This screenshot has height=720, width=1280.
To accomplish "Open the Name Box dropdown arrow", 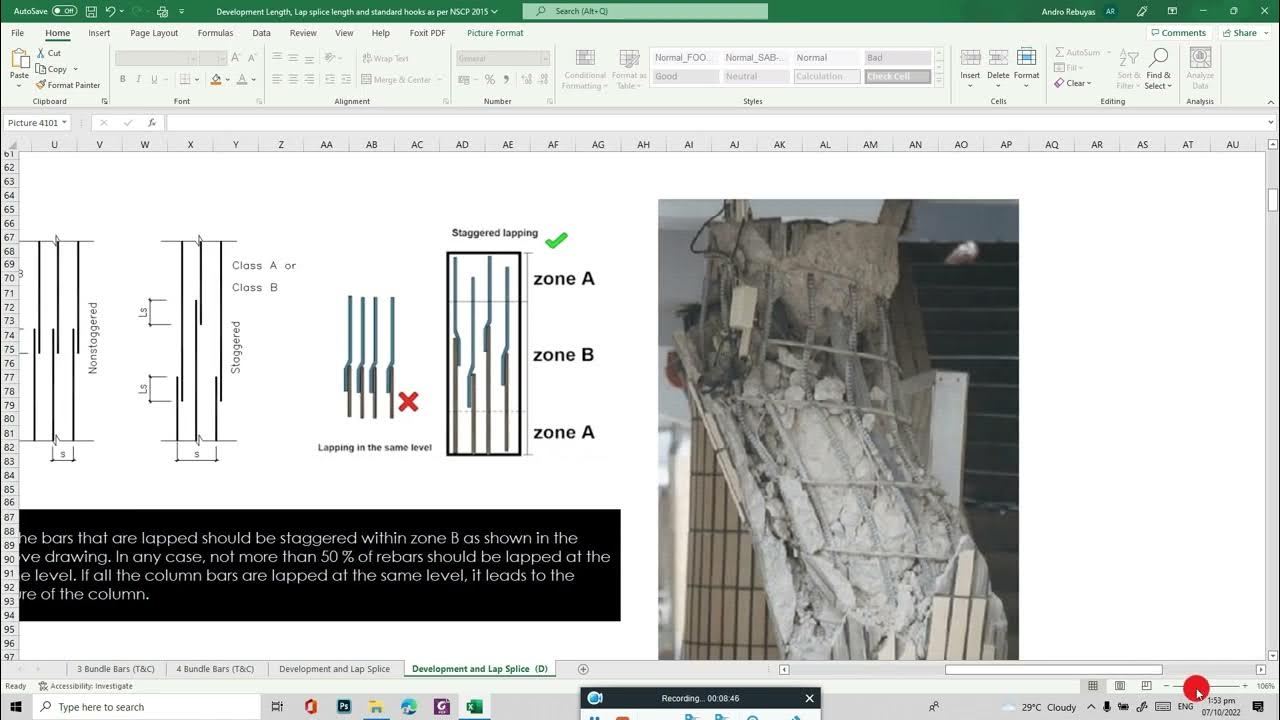I will click(x=64, y=123).
